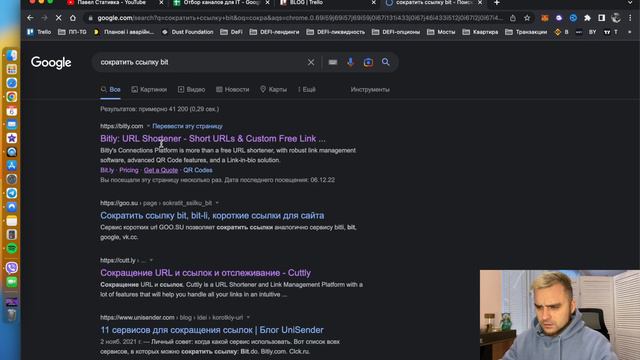The height and width of the screenshot is (360, 640).
Task: Open Инструменты search tools
Action: click(x=370, y=89)
